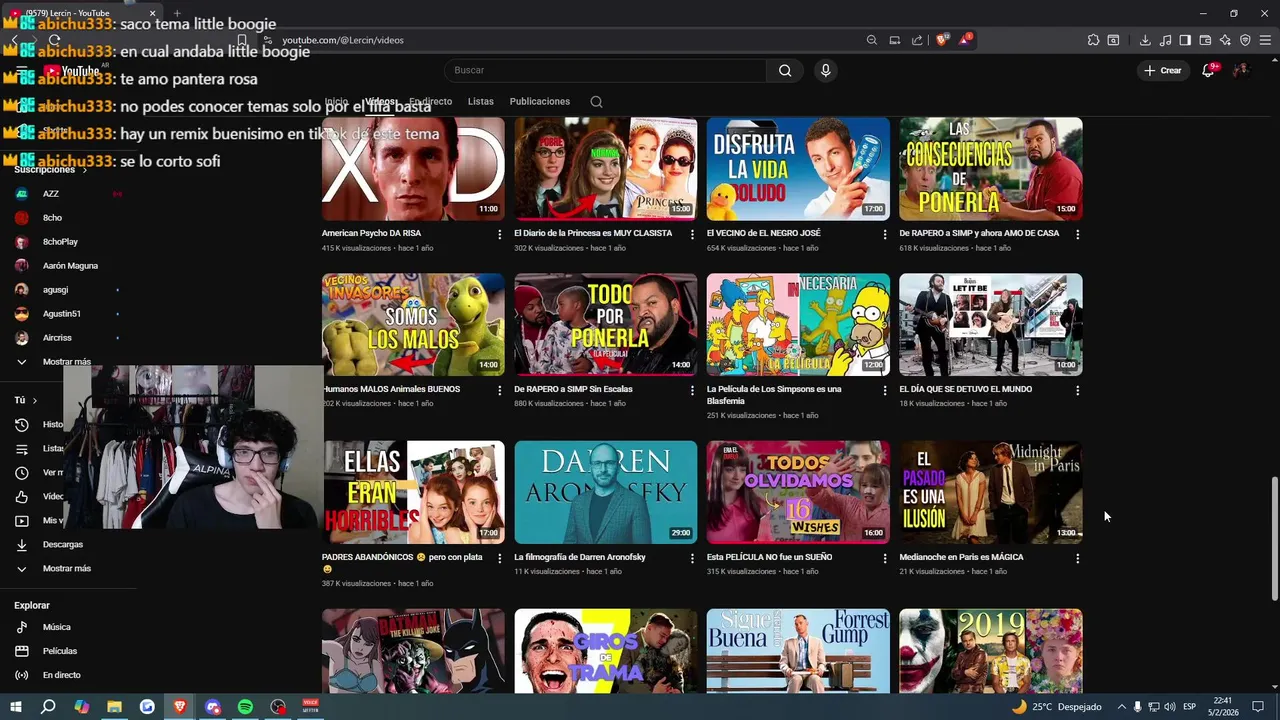
Task: Open options menu for El Diario de la Princesa video
Action: [x=692, y=234]
